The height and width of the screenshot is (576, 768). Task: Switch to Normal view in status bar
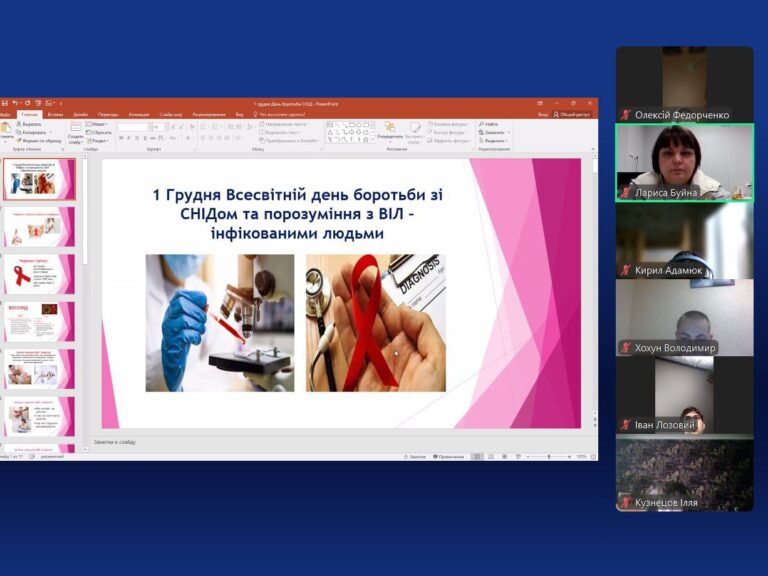478,456
